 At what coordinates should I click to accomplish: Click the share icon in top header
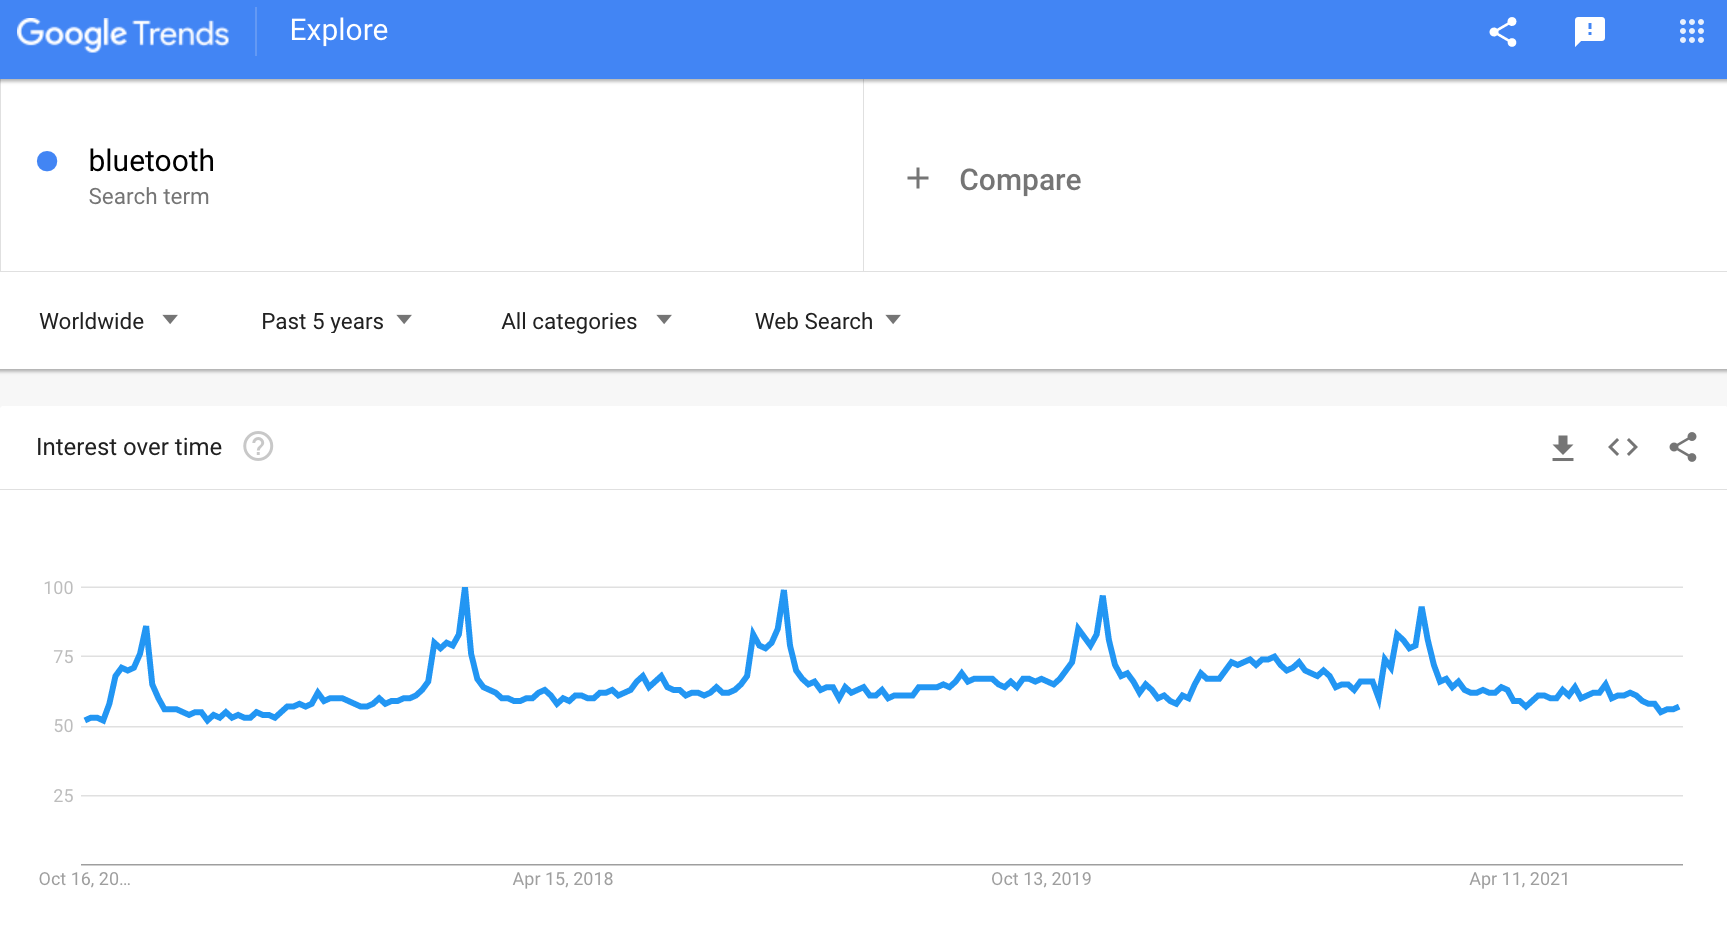coord(1502,32)
